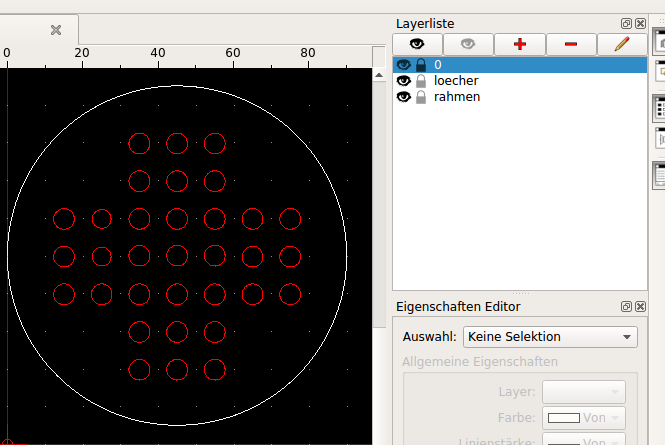The height and width of the screenshot is (445, 665).
Task: Select the loecher layer name
Action: (456, 81)
